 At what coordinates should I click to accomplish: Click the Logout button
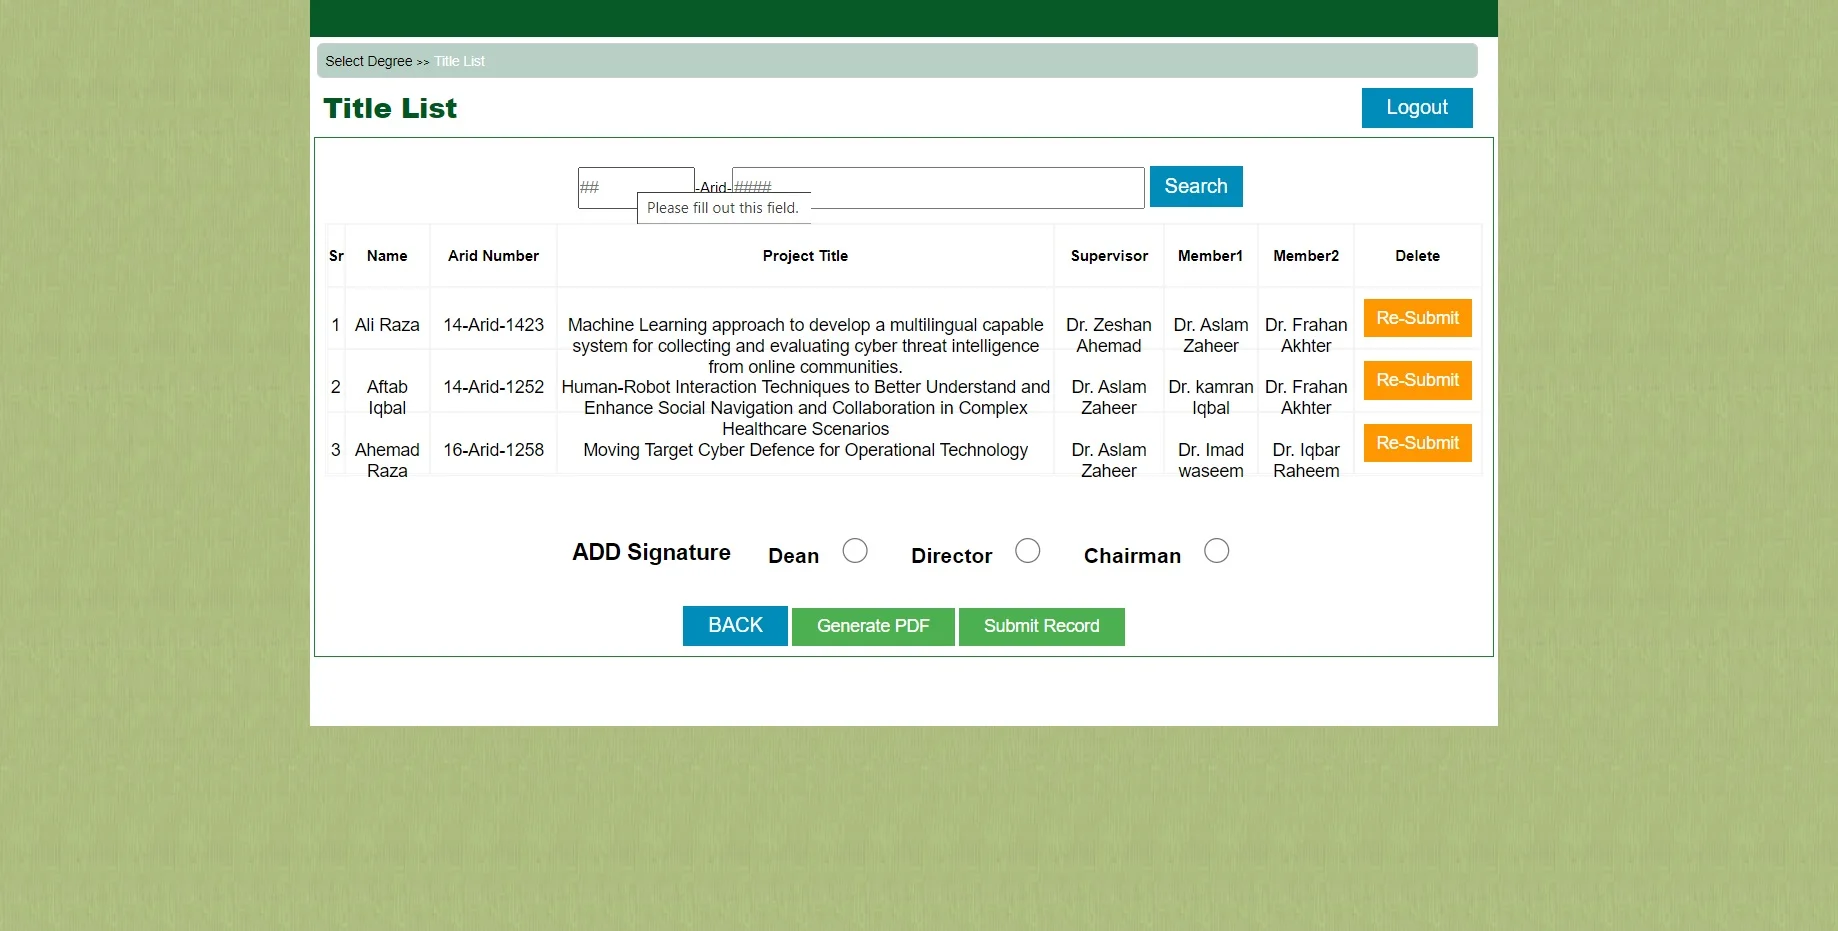point(1416,108)
